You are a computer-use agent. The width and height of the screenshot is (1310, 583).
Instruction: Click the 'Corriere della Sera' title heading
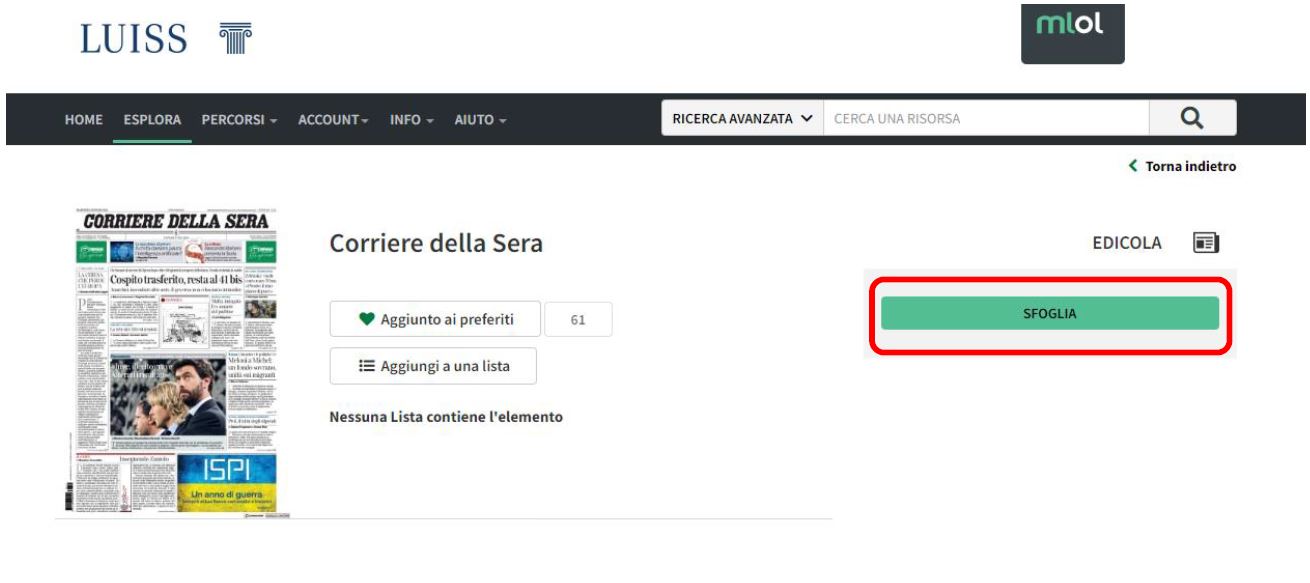coord(435,245)
